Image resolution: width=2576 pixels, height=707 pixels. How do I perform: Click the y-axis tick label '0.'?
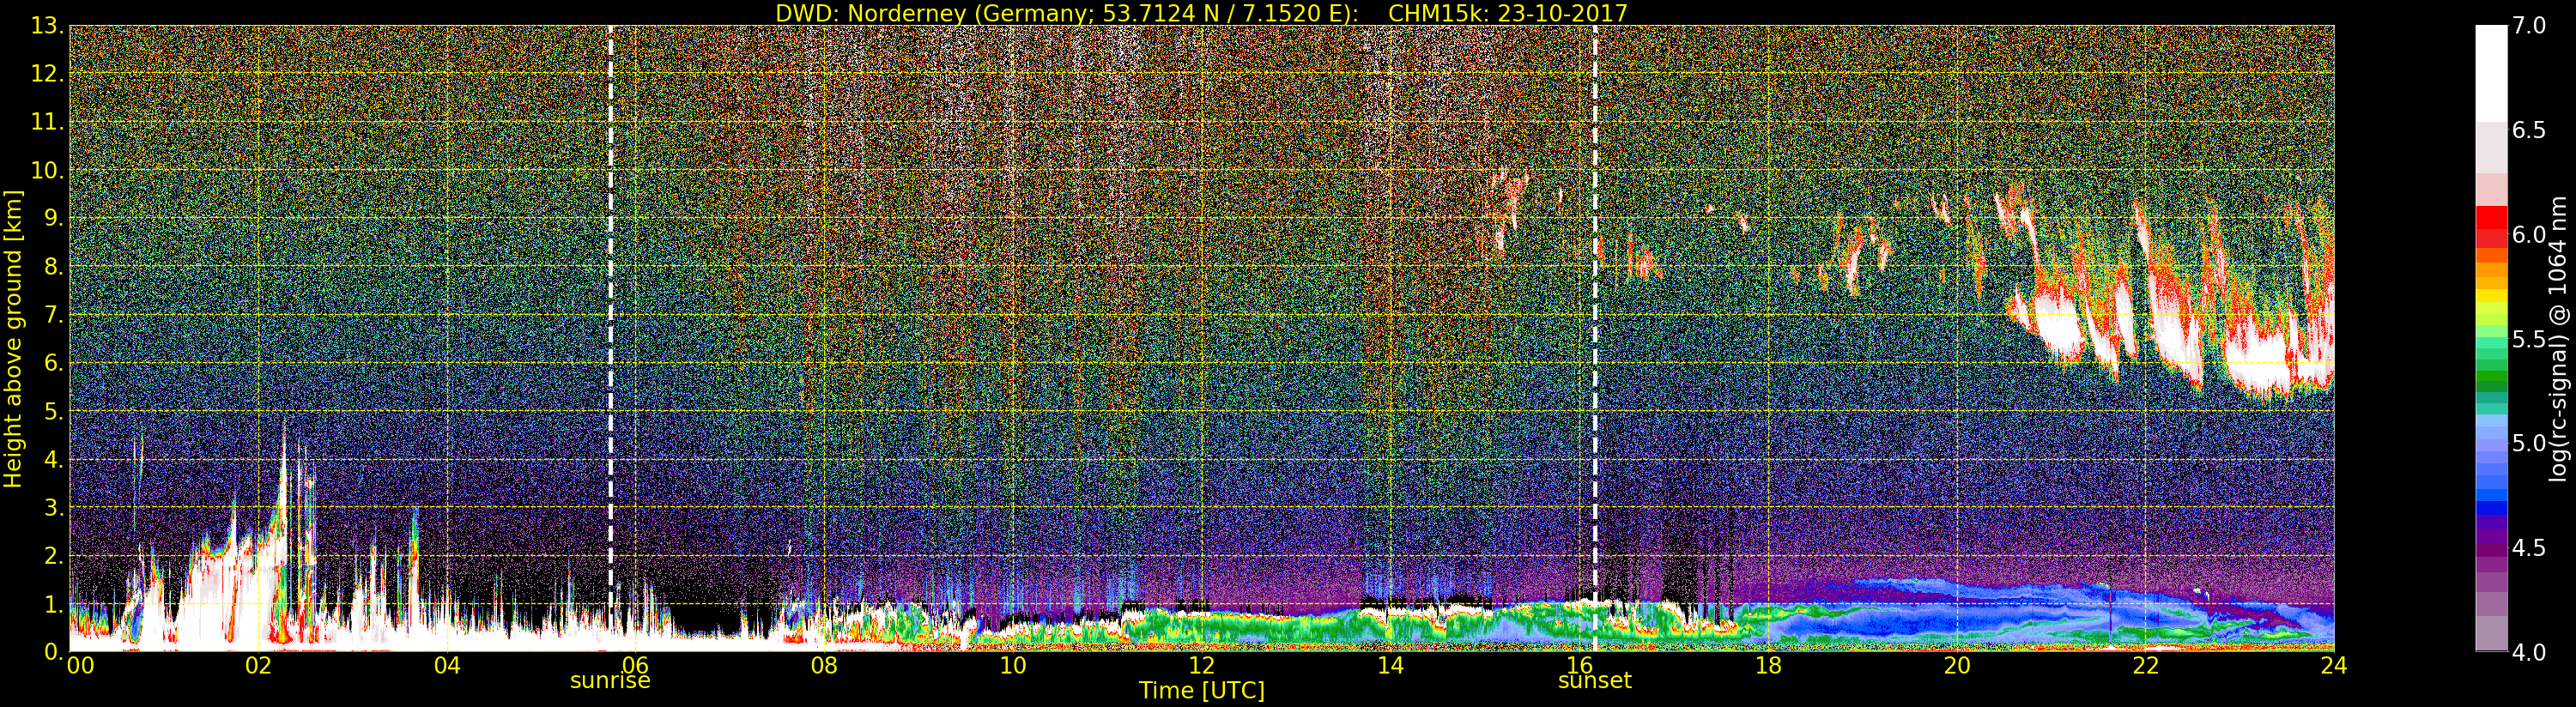tap(53, 652)
